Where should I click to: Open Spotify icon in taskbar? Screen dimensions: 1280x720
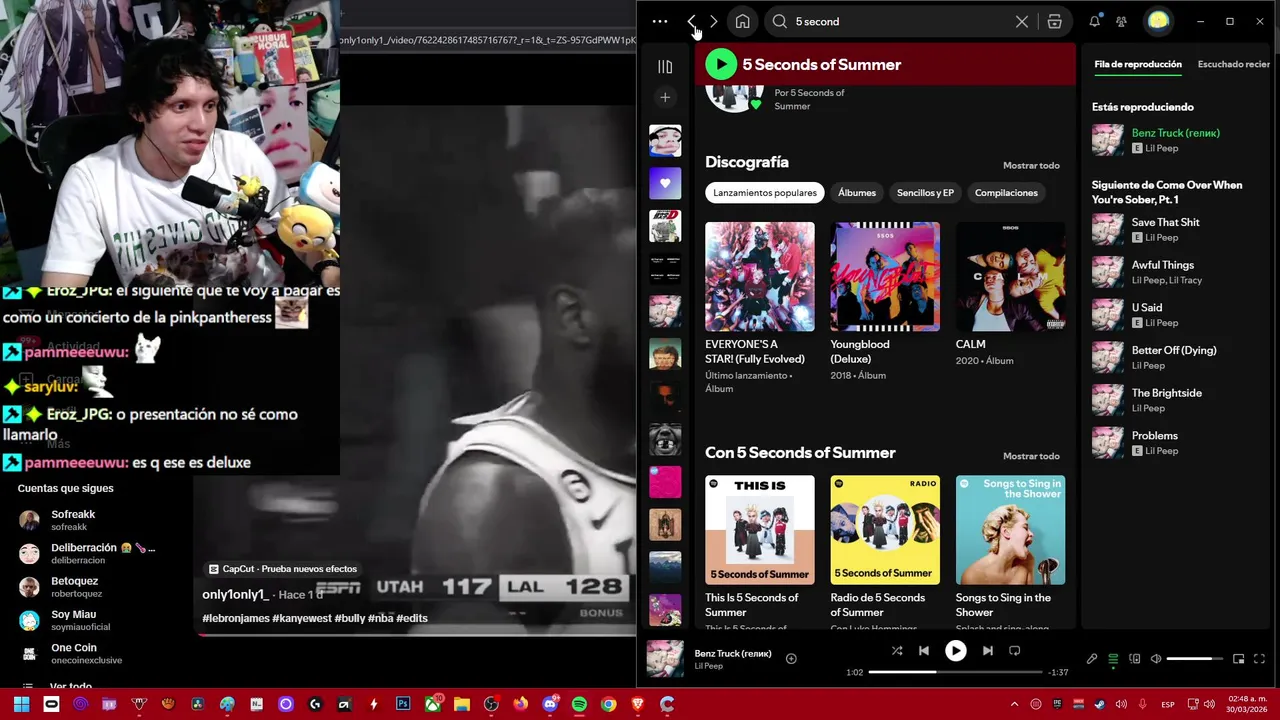pyautogui.click(x=579, y=705)
